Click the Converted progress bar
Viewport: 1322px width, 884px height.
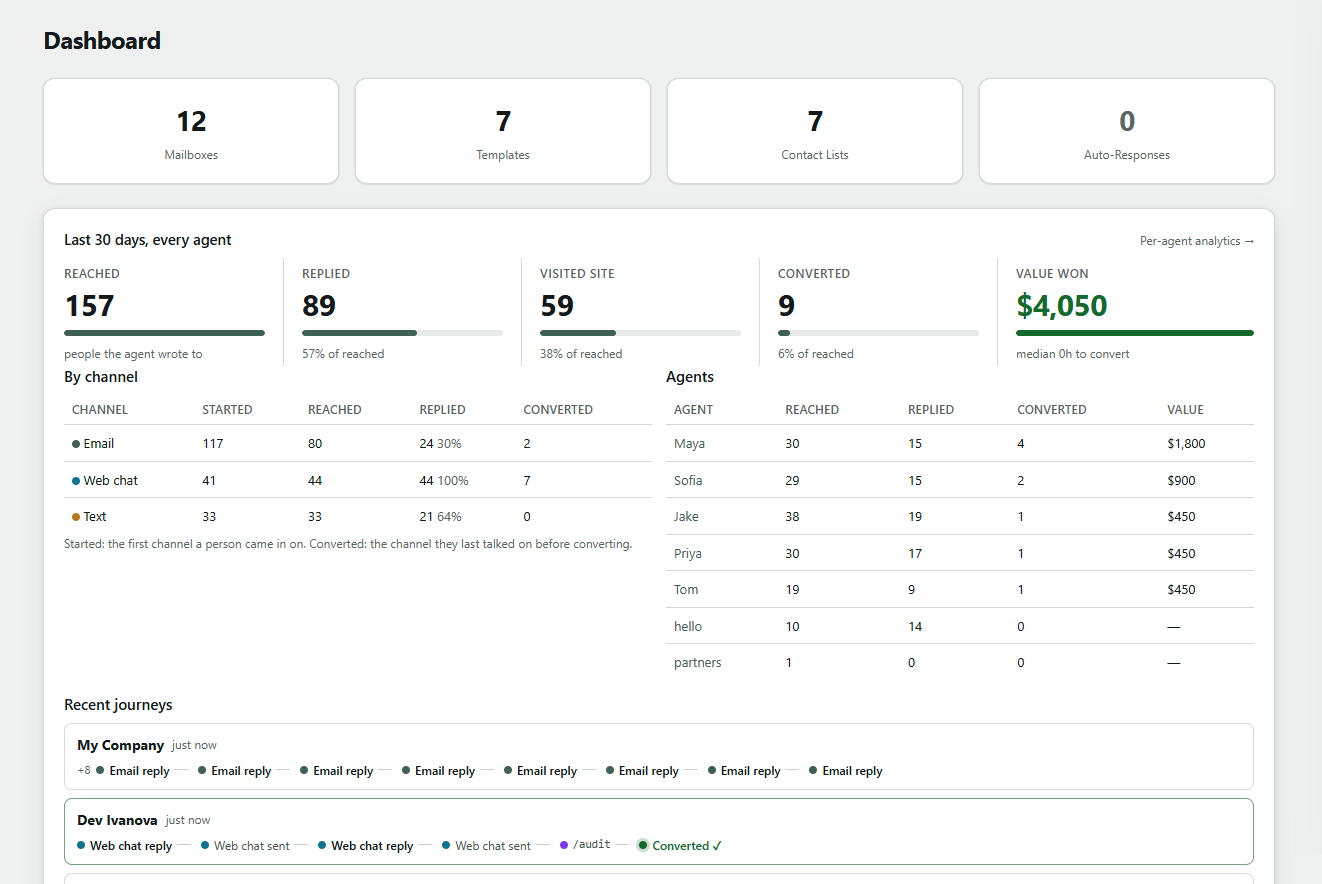coord(878,333)
